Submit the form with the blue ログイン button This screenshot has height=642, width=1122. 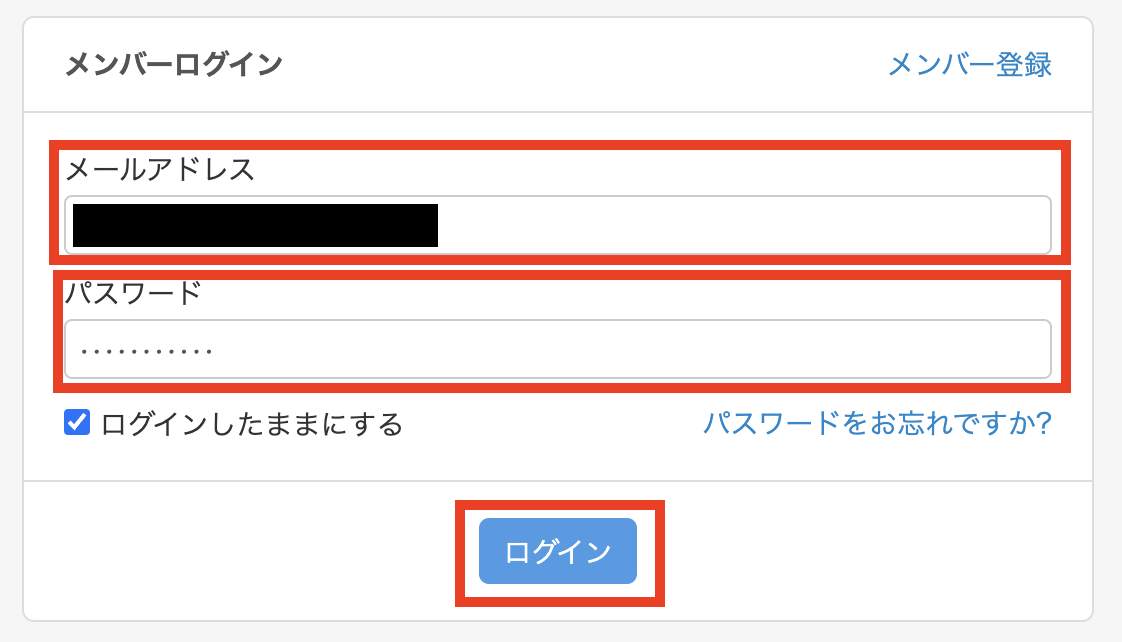(x=558, y=551)
